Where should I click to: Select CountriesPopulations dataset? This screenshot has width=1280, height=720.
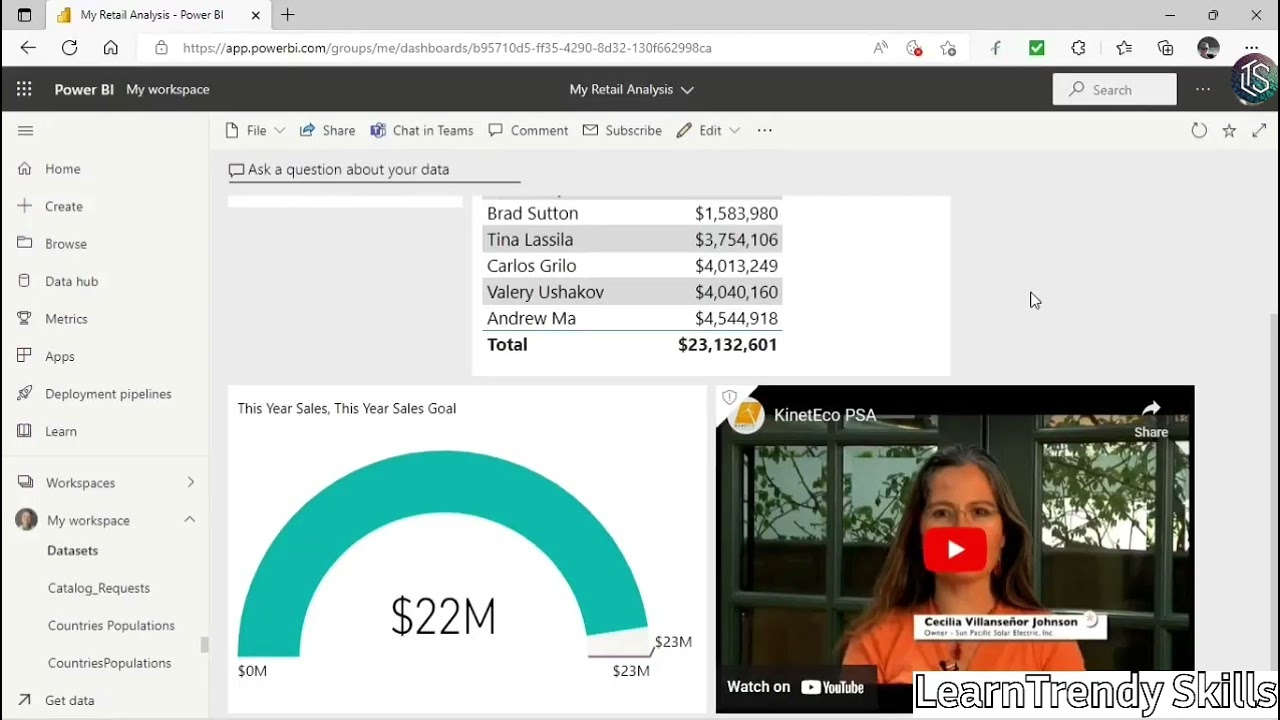(109, 663)
